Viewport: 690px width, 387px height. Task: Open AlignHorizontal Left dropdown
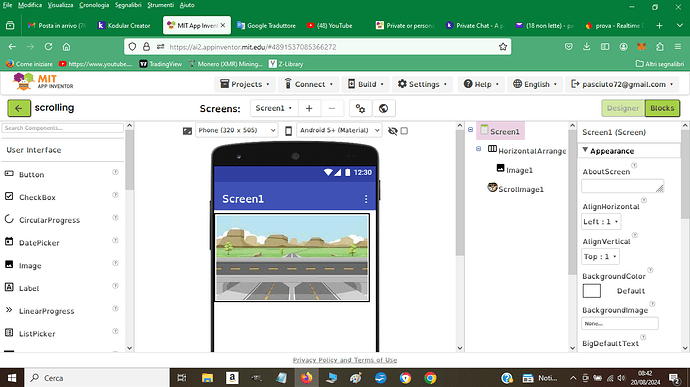tap(601, 221)
